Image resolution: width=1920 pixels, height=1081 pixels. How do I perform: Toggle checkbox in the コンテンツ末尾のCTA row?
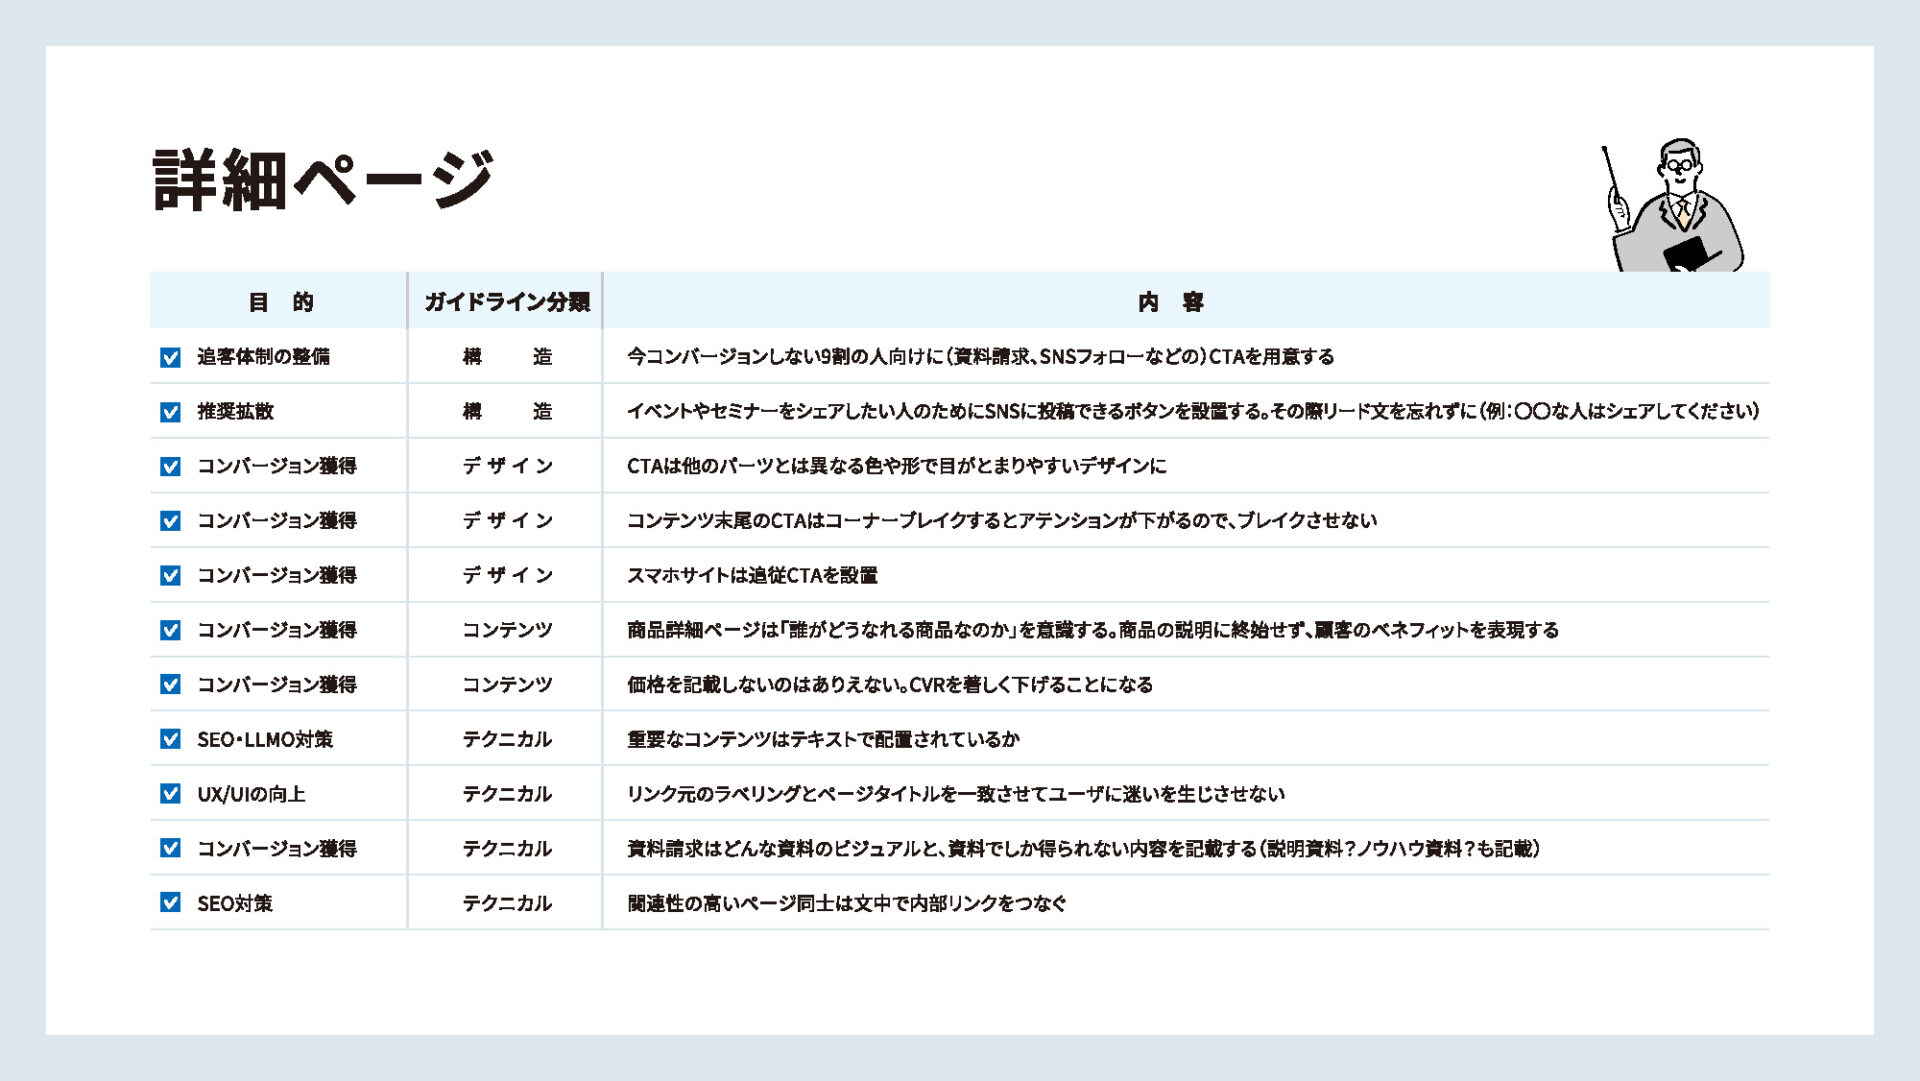(x=171, y=521)
